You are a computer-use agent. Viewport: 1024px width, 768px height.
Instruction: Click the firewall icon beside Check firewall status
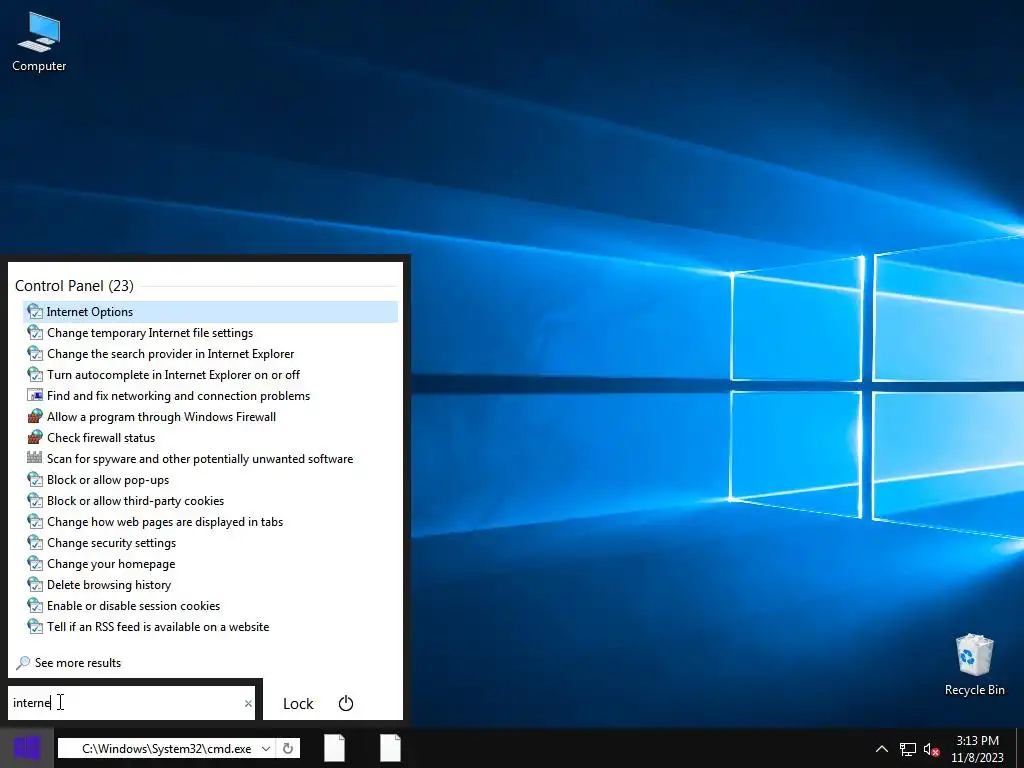click(x=35, y=438)
